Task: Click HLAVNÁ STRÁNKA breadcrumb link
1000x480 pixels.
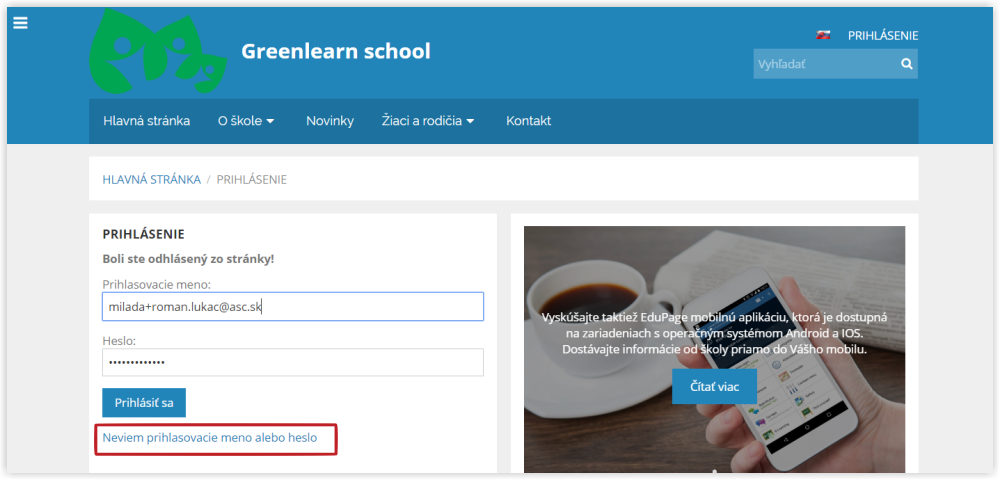Action: point(152,180)
